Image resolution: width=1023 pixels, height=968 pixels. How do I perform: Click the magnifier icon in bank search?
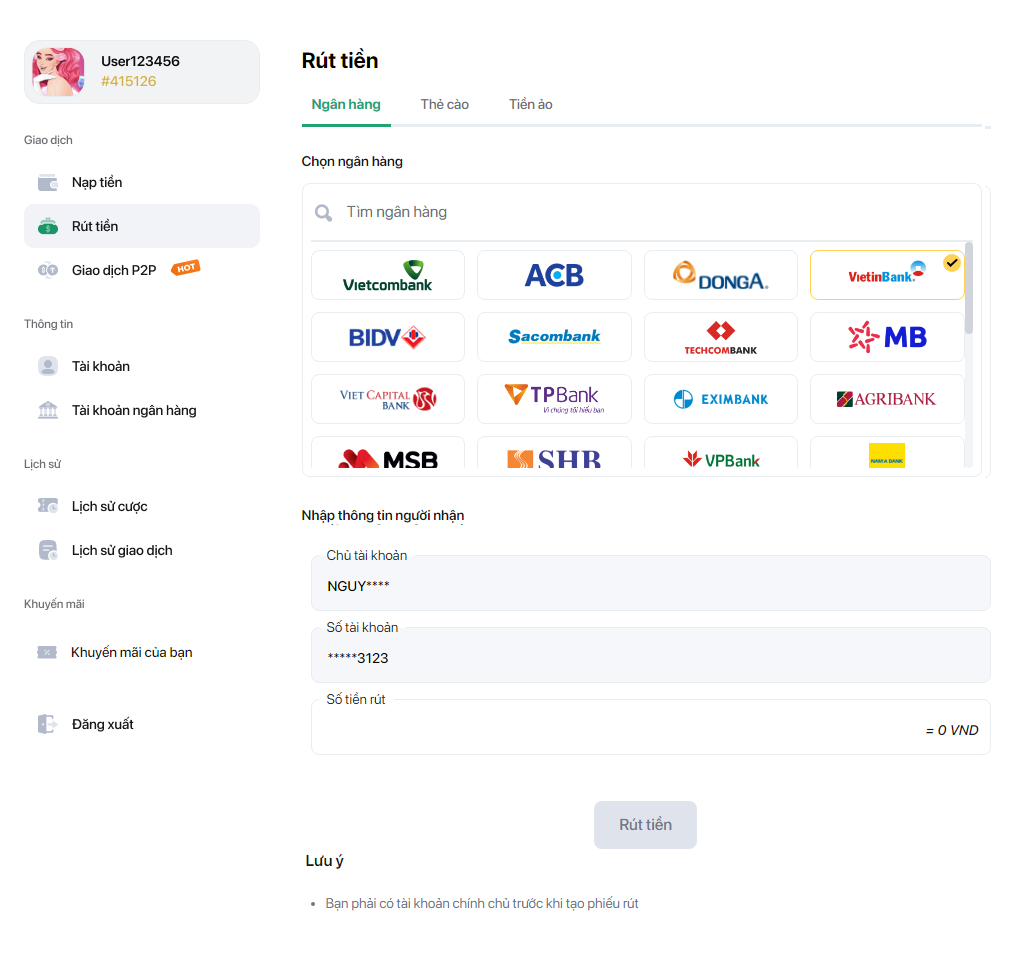click(x=323, y=213)
